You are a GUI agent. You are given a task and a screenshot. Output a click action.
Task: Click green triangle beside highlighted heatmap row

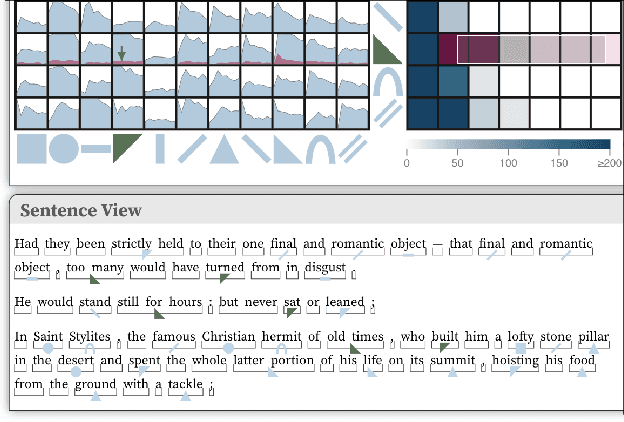[x=385, y=49]
